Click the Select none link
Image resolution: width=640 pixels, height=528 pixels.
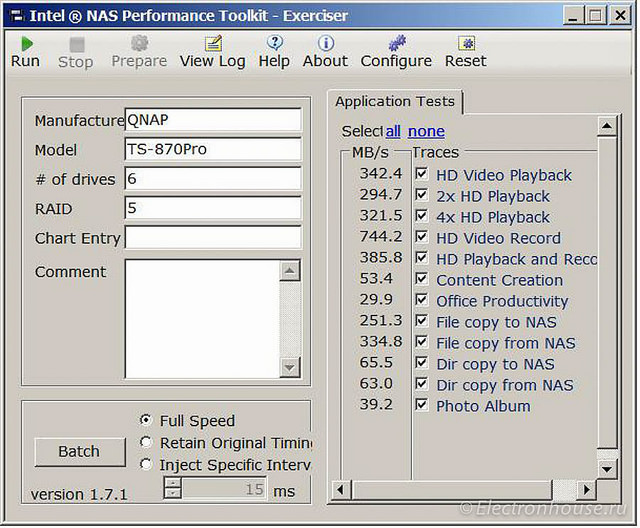click(426, 131)
